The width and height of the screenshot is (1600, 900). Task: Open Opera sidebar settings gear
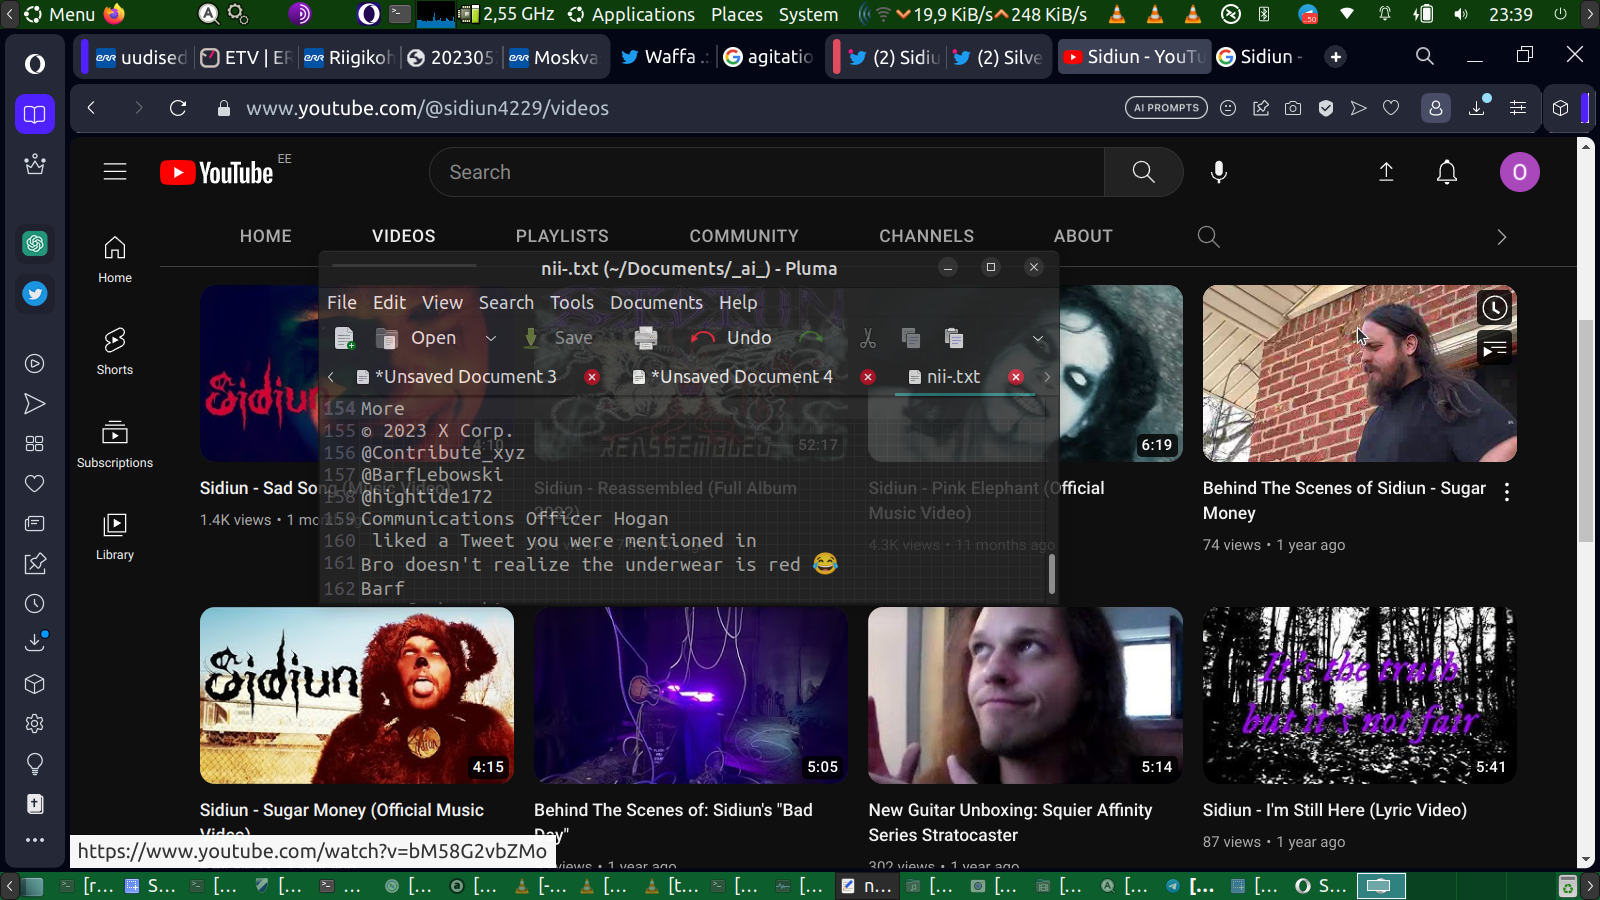(35, 724)
